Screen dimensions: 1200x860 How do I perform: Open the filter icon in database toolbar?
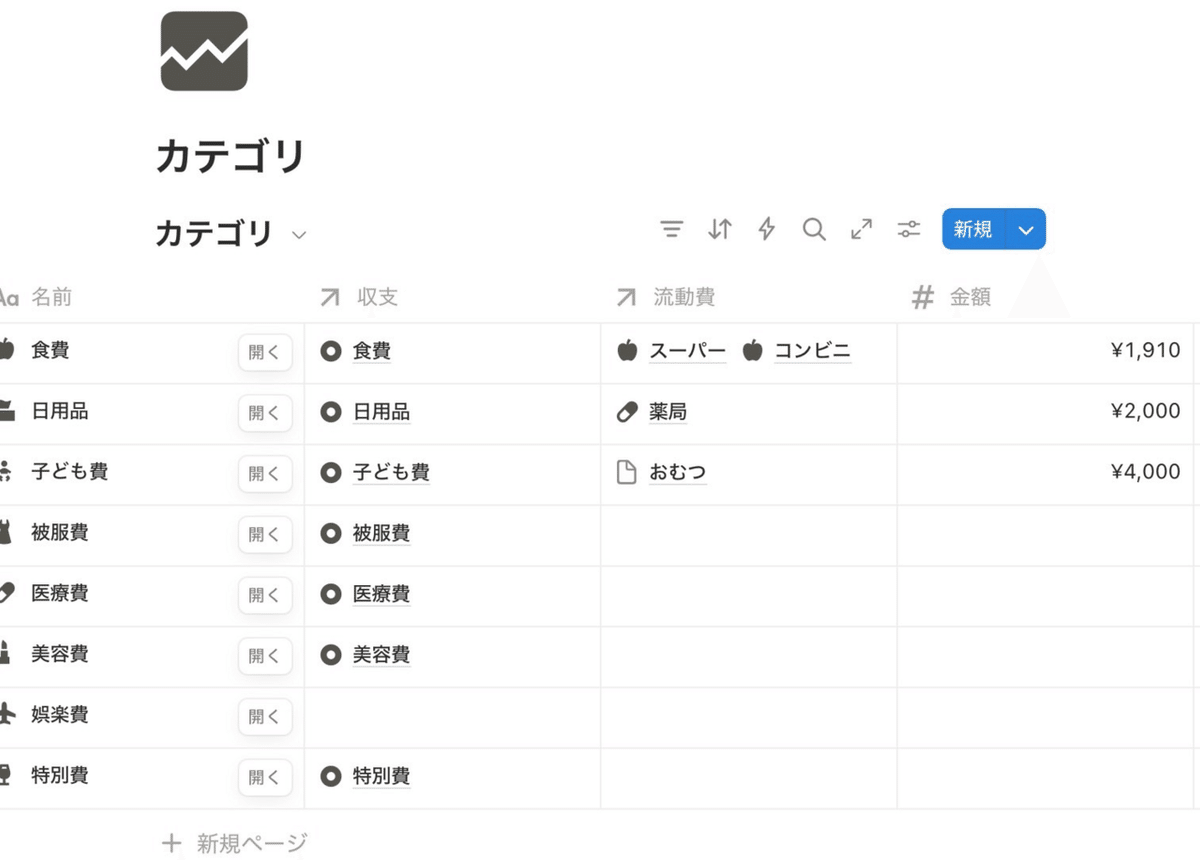672,230
